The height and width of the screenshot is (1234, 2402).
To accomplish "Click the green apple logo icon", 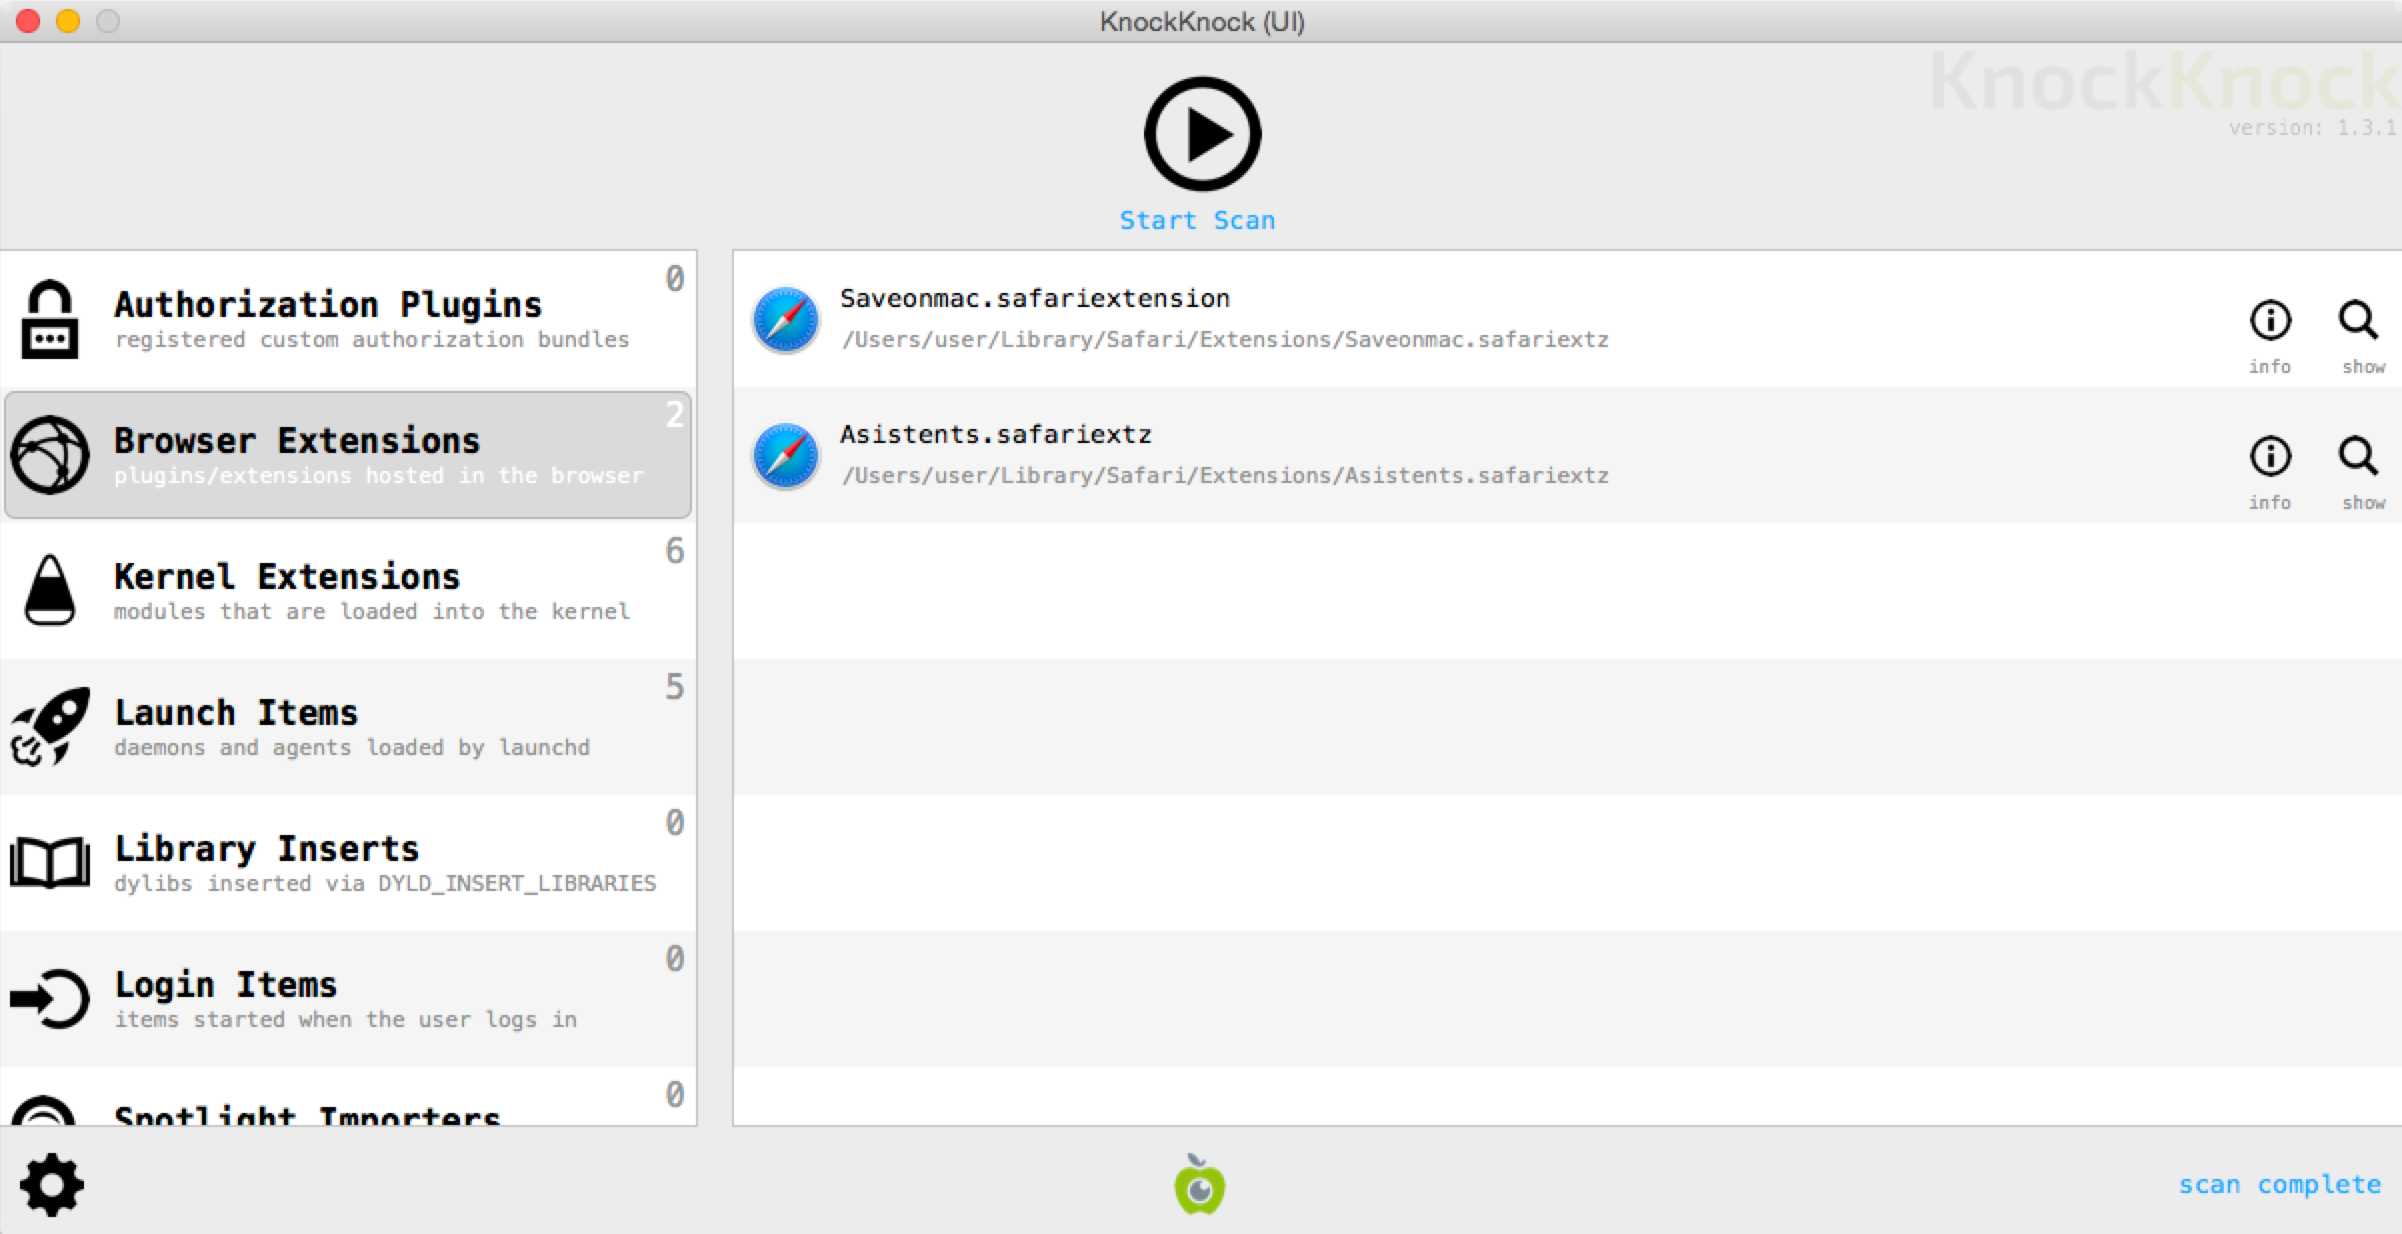I will [1200, 1185].
